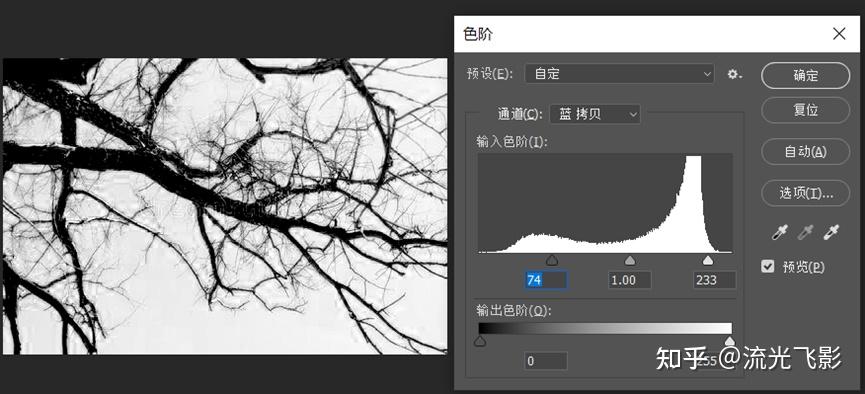Click the input midtone gray slider handle
The height and width of the screenshot is (394, 865).
click(x=629, y=260)
